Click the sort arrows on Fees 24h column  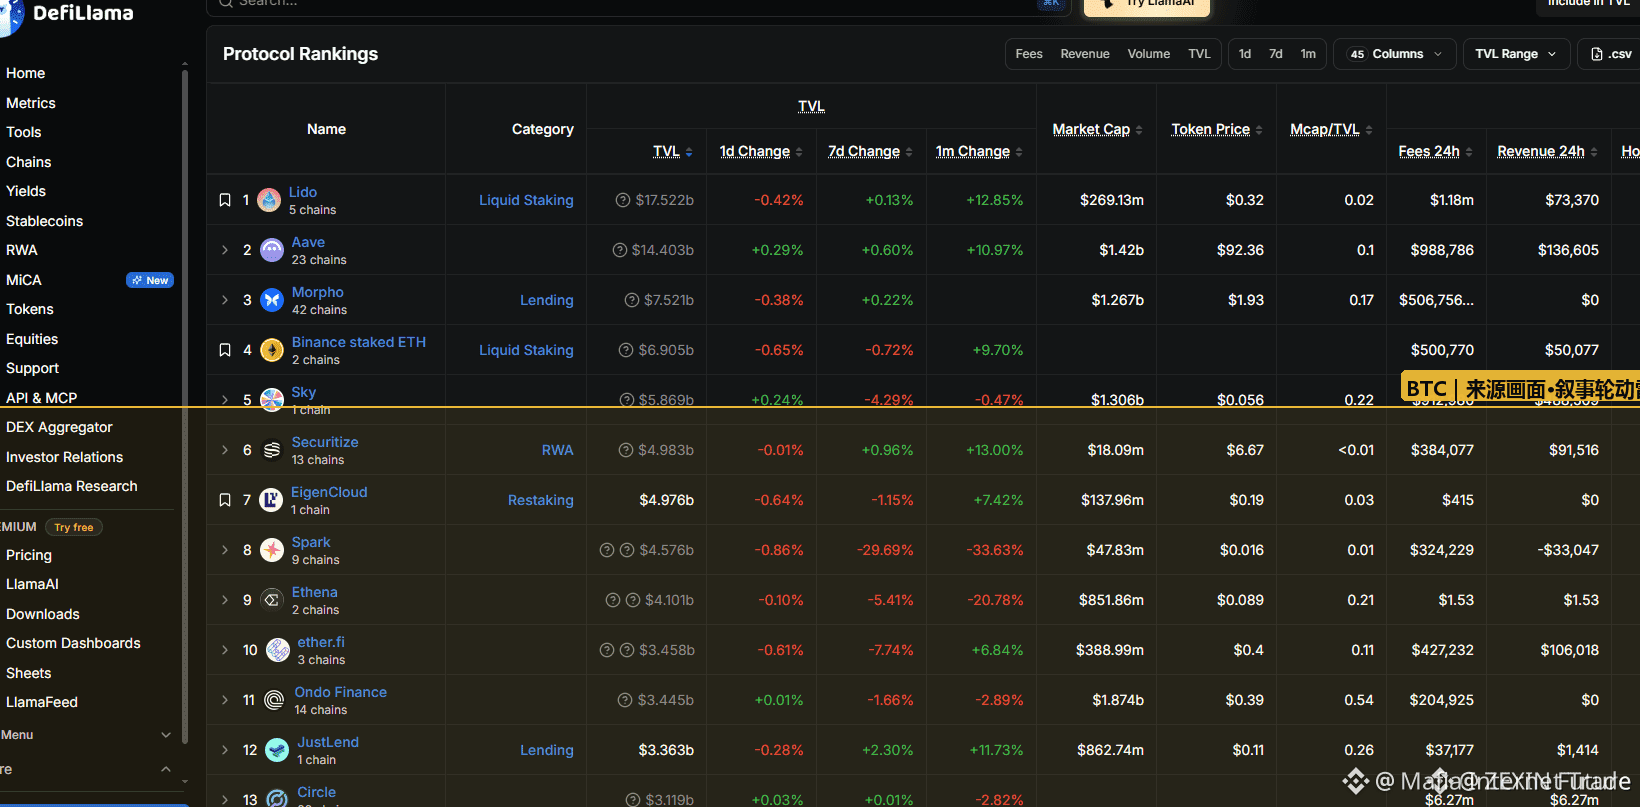point(1470,152)
